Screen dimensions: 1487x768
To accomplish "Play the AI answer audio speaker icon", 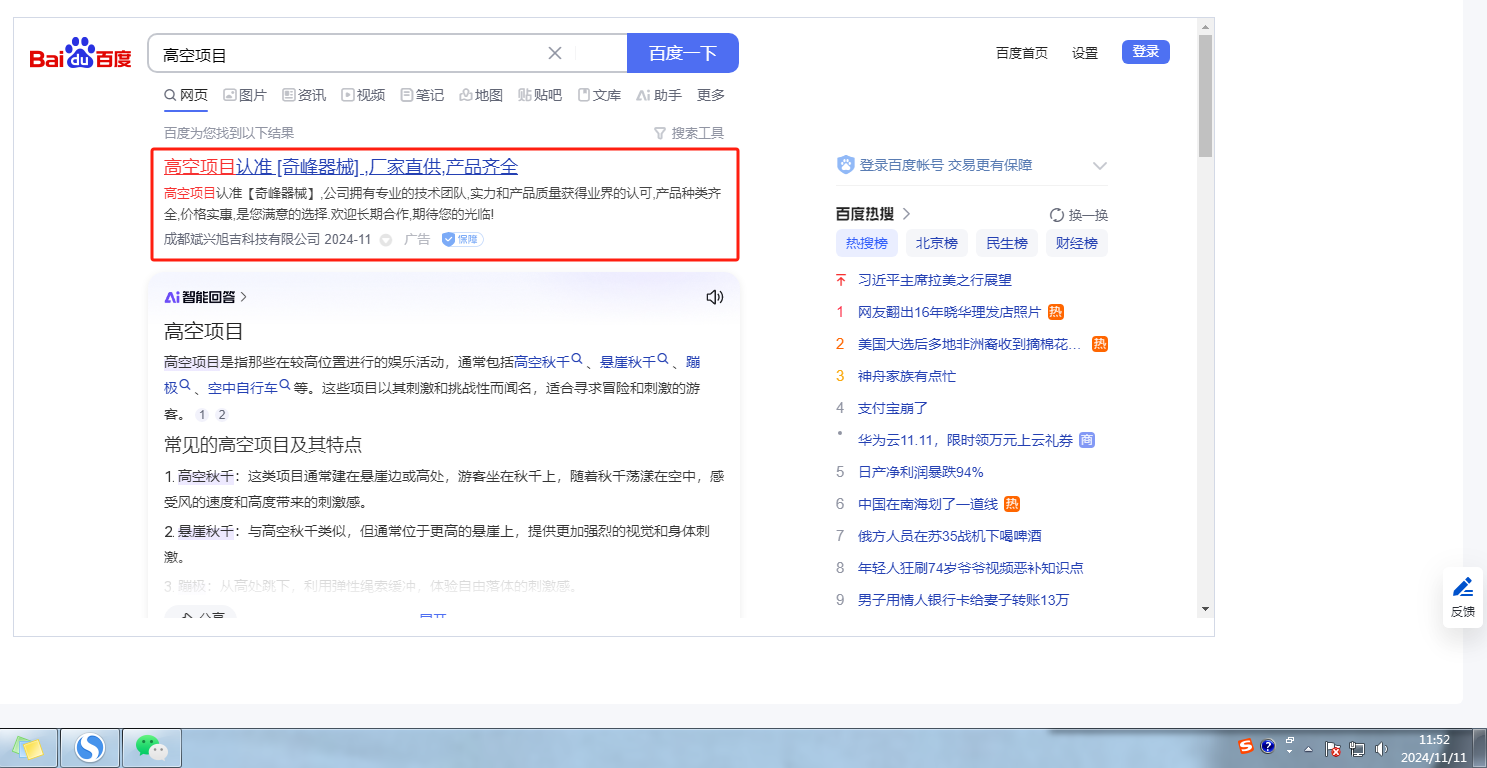I will pos(714,297).
